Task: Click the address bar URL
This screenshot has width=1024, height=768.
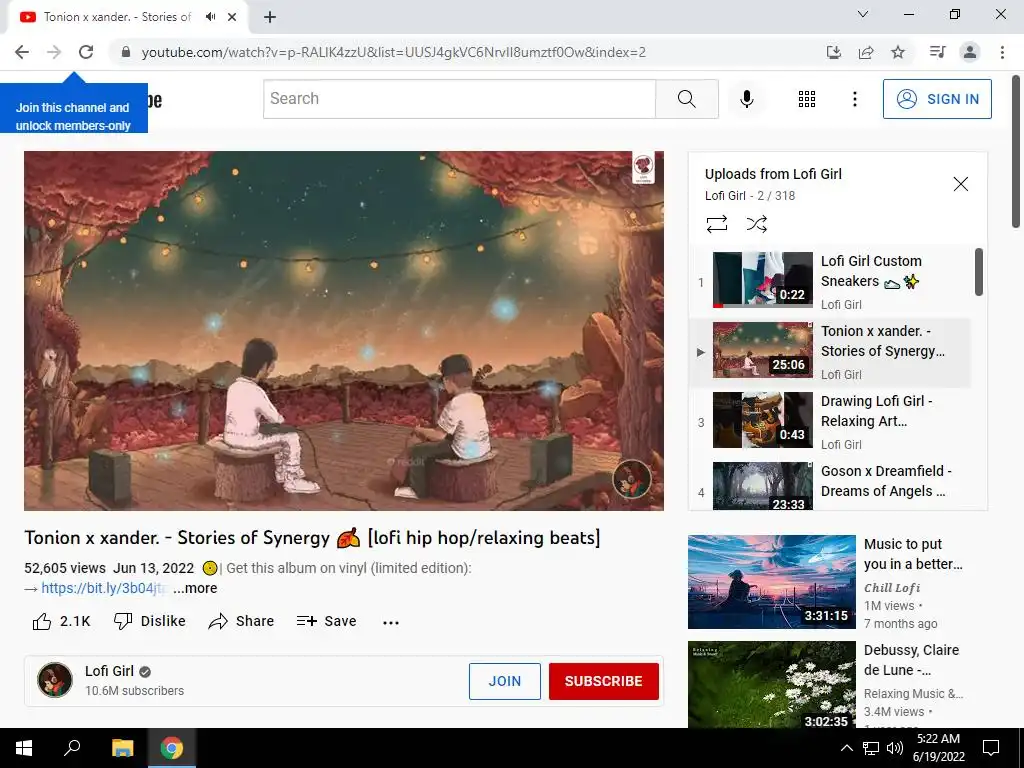Action: [x=394, y=52]
